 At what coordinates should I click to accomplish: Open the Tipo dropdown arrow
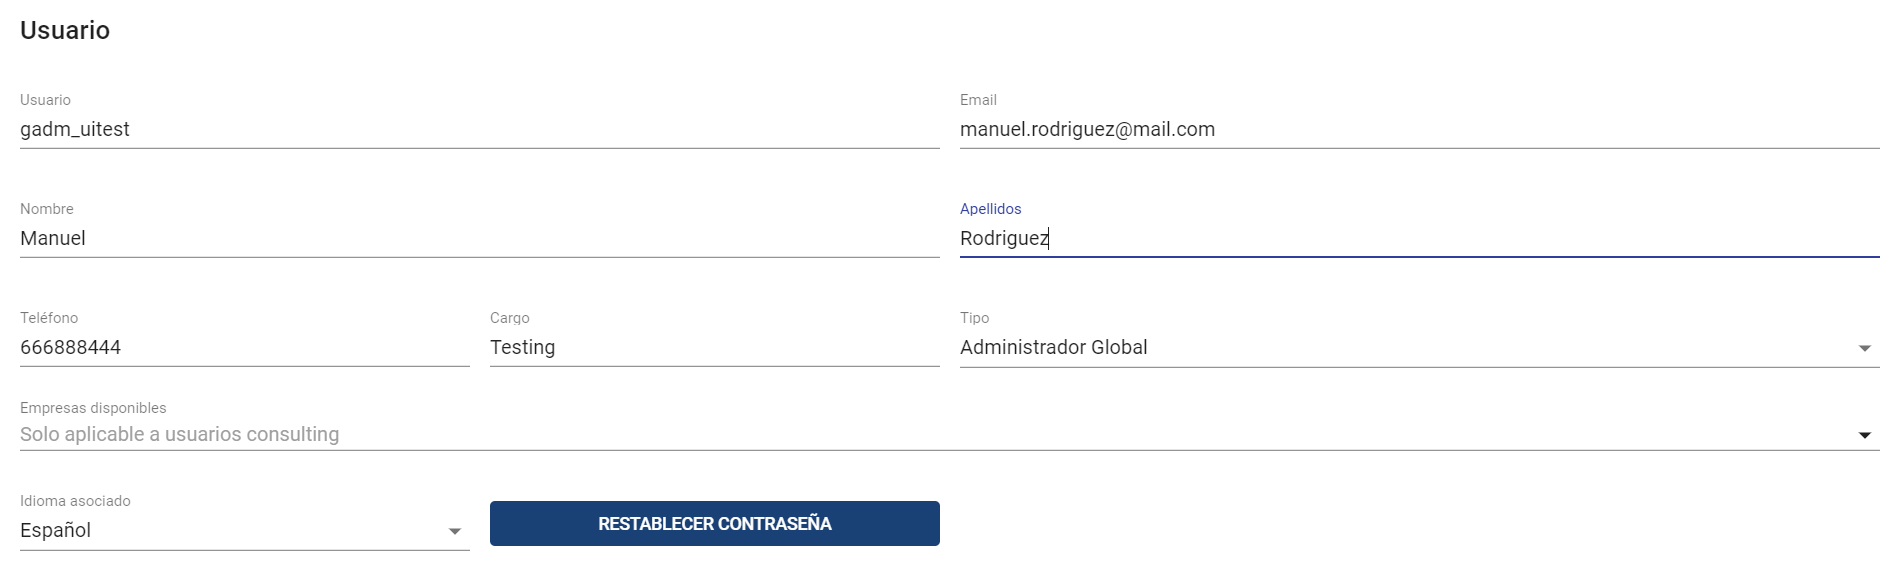click(1864, 348)
